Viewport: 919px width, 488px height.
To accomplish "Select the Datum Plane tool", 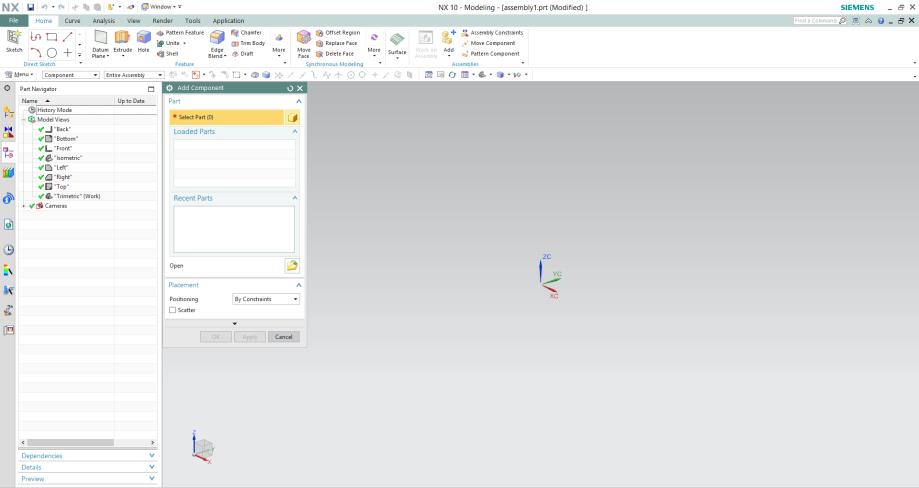I will pyautogui.click(x=100, y=43).
